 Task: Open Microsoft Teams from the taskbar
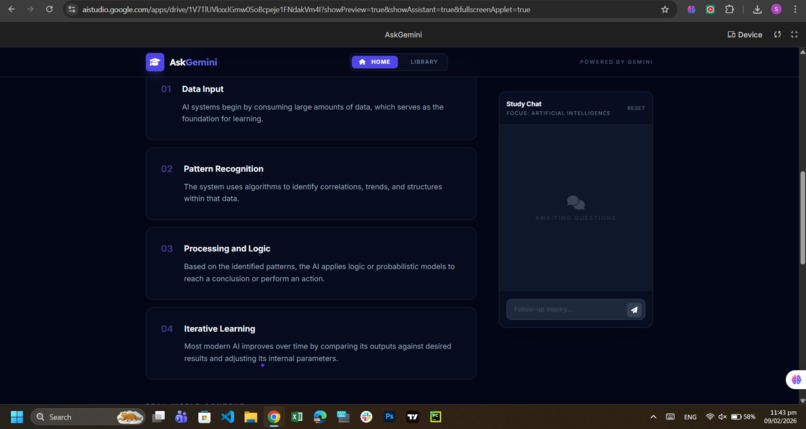tap(181, 417)
